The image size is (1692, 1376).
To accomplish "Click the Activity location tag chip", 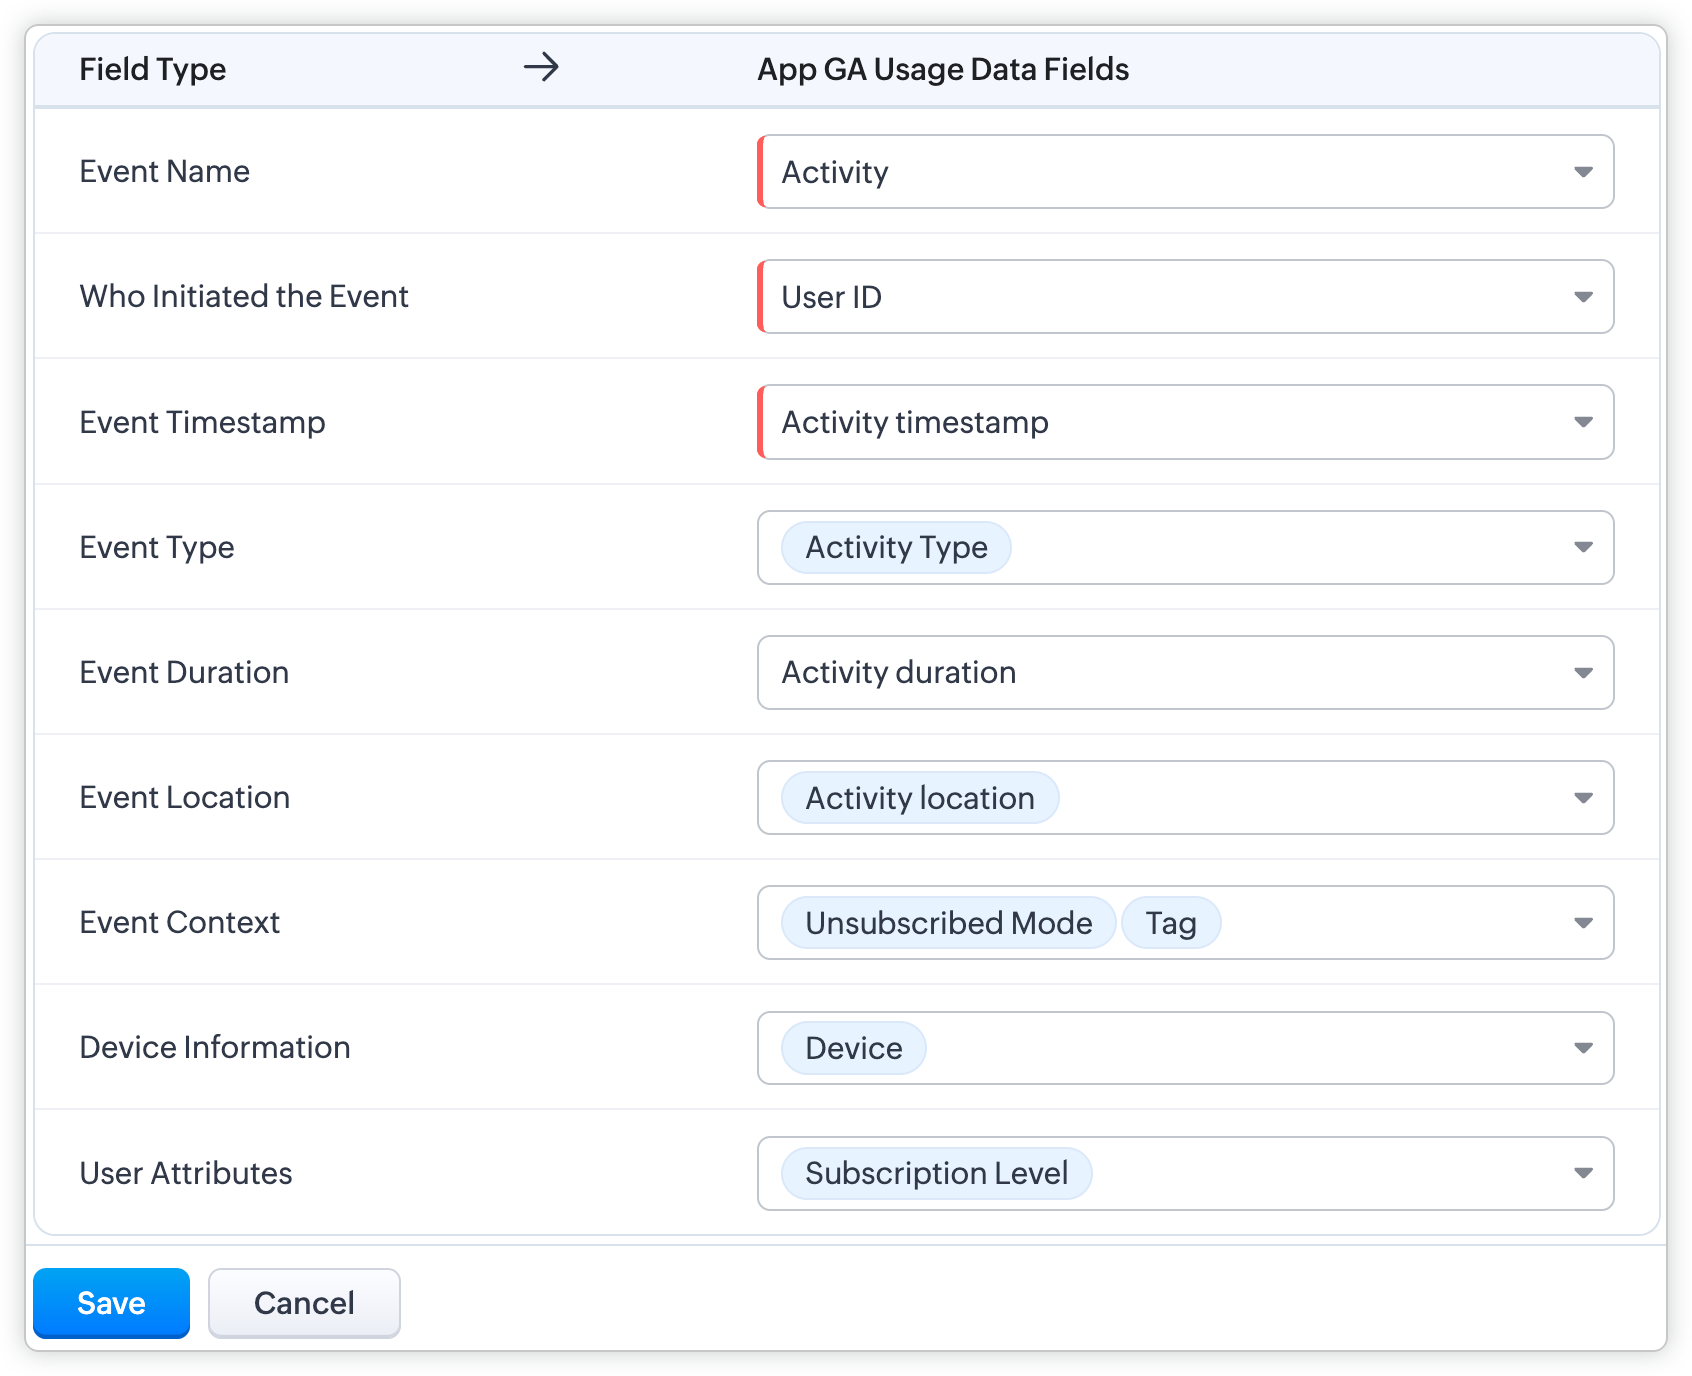I will (x=919, y=798).
